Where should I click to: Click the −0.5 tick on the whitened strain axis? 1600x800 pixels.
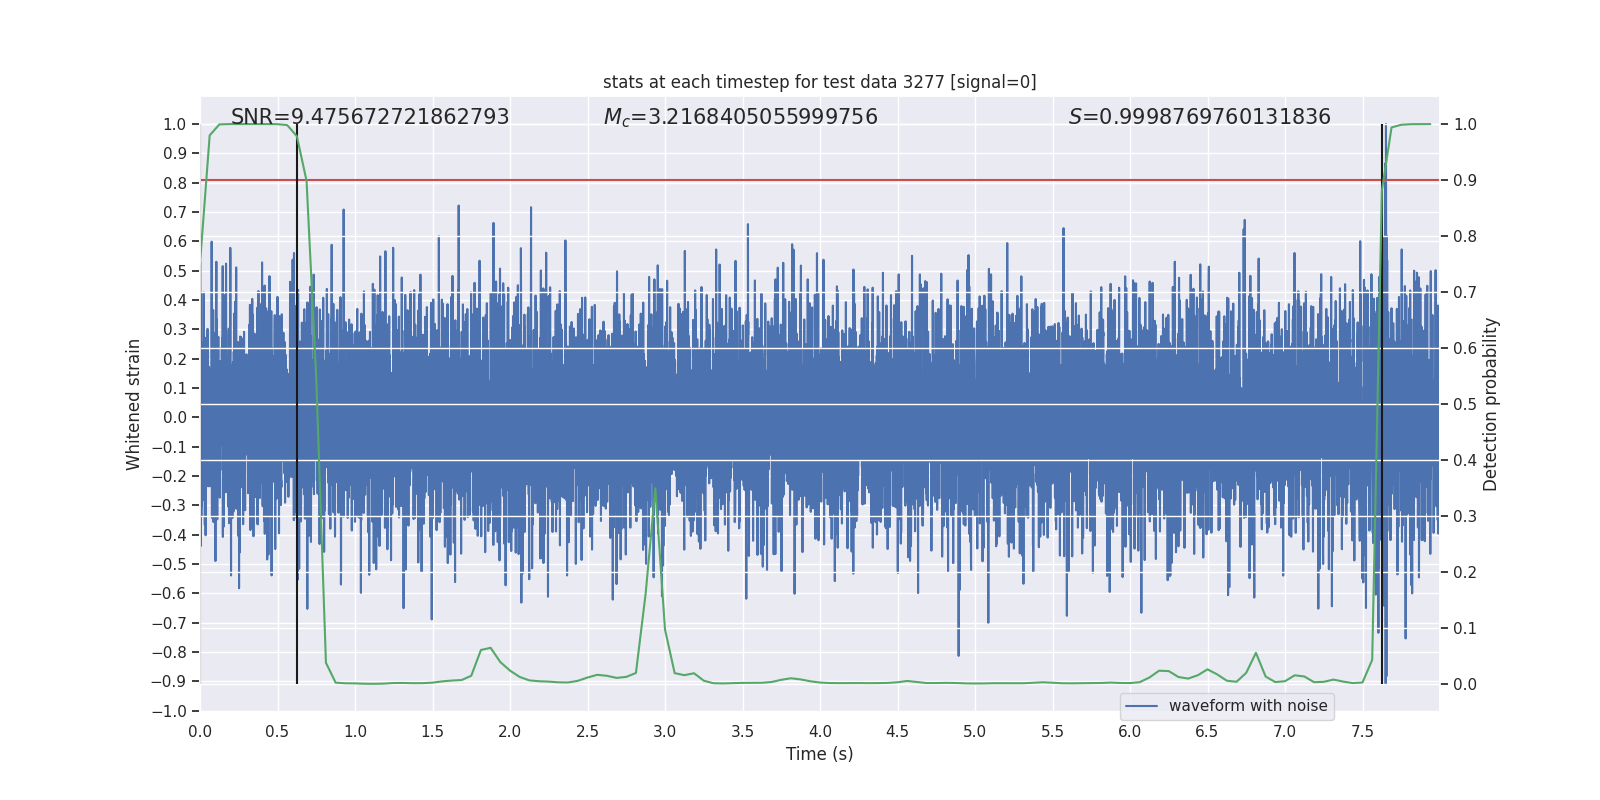[168, 564]
